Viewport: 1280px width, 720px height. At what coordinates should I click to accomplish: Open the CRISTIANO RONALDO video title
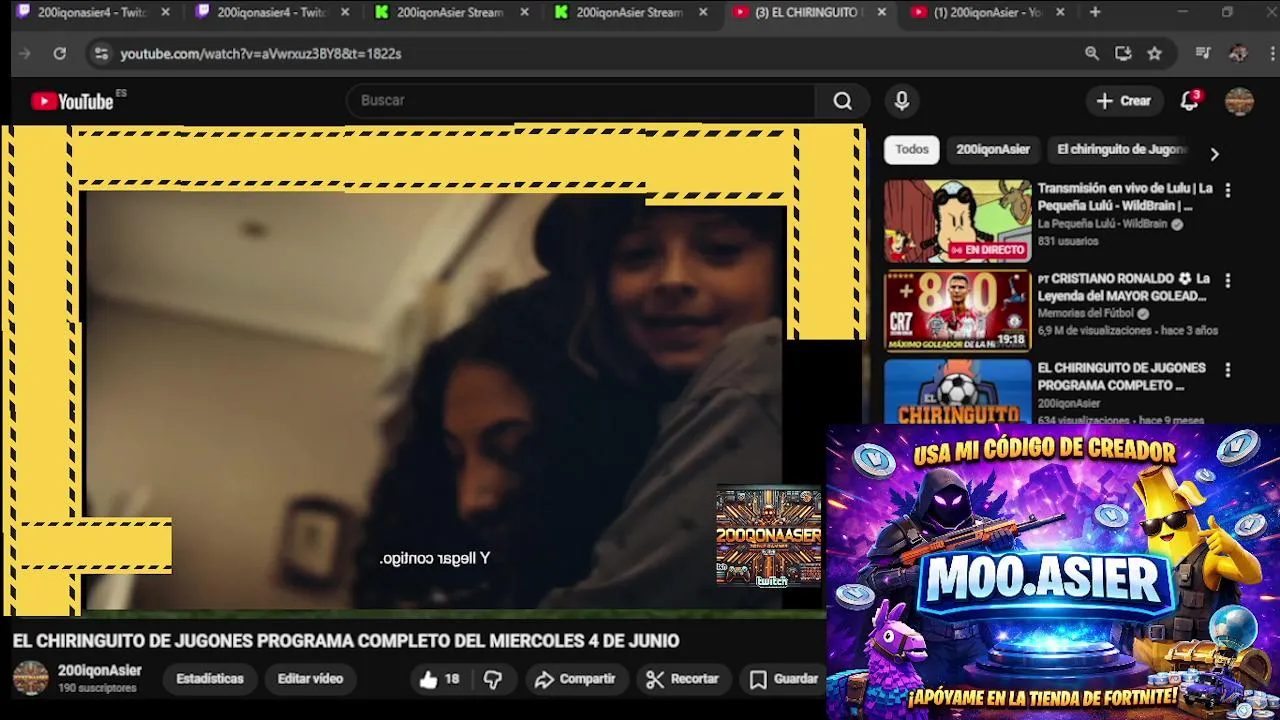[x=1124, y=287]
